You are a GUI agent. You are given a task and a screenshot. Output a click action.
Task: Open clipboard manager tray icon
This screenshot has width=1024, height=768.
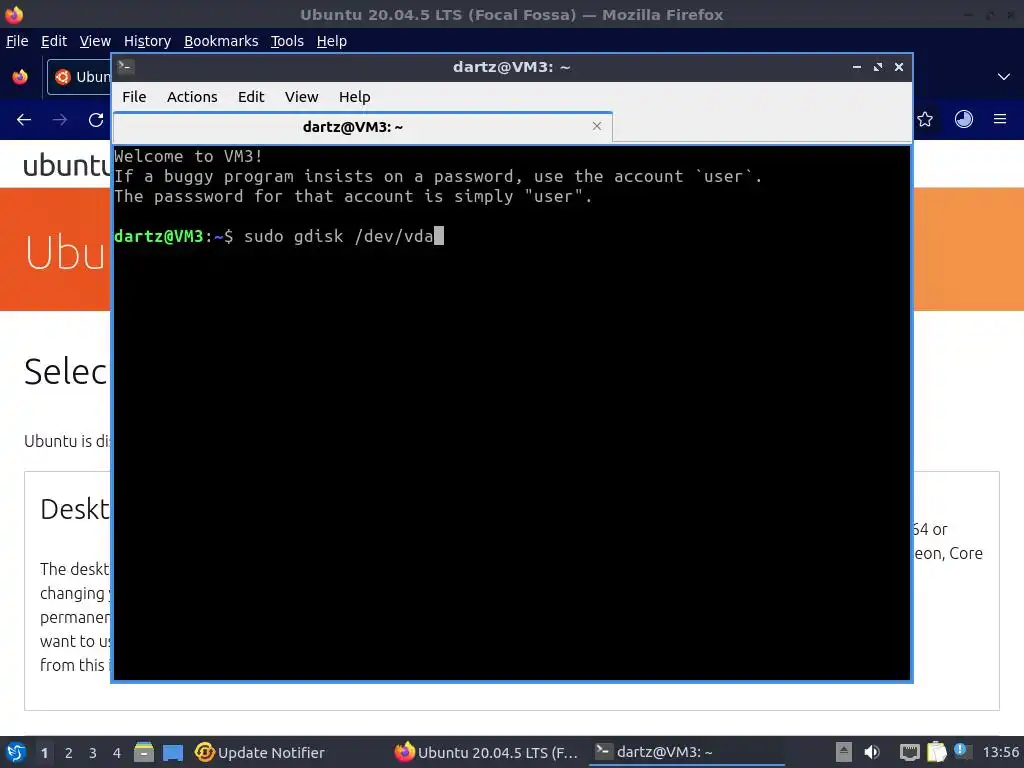coord(936,752)
